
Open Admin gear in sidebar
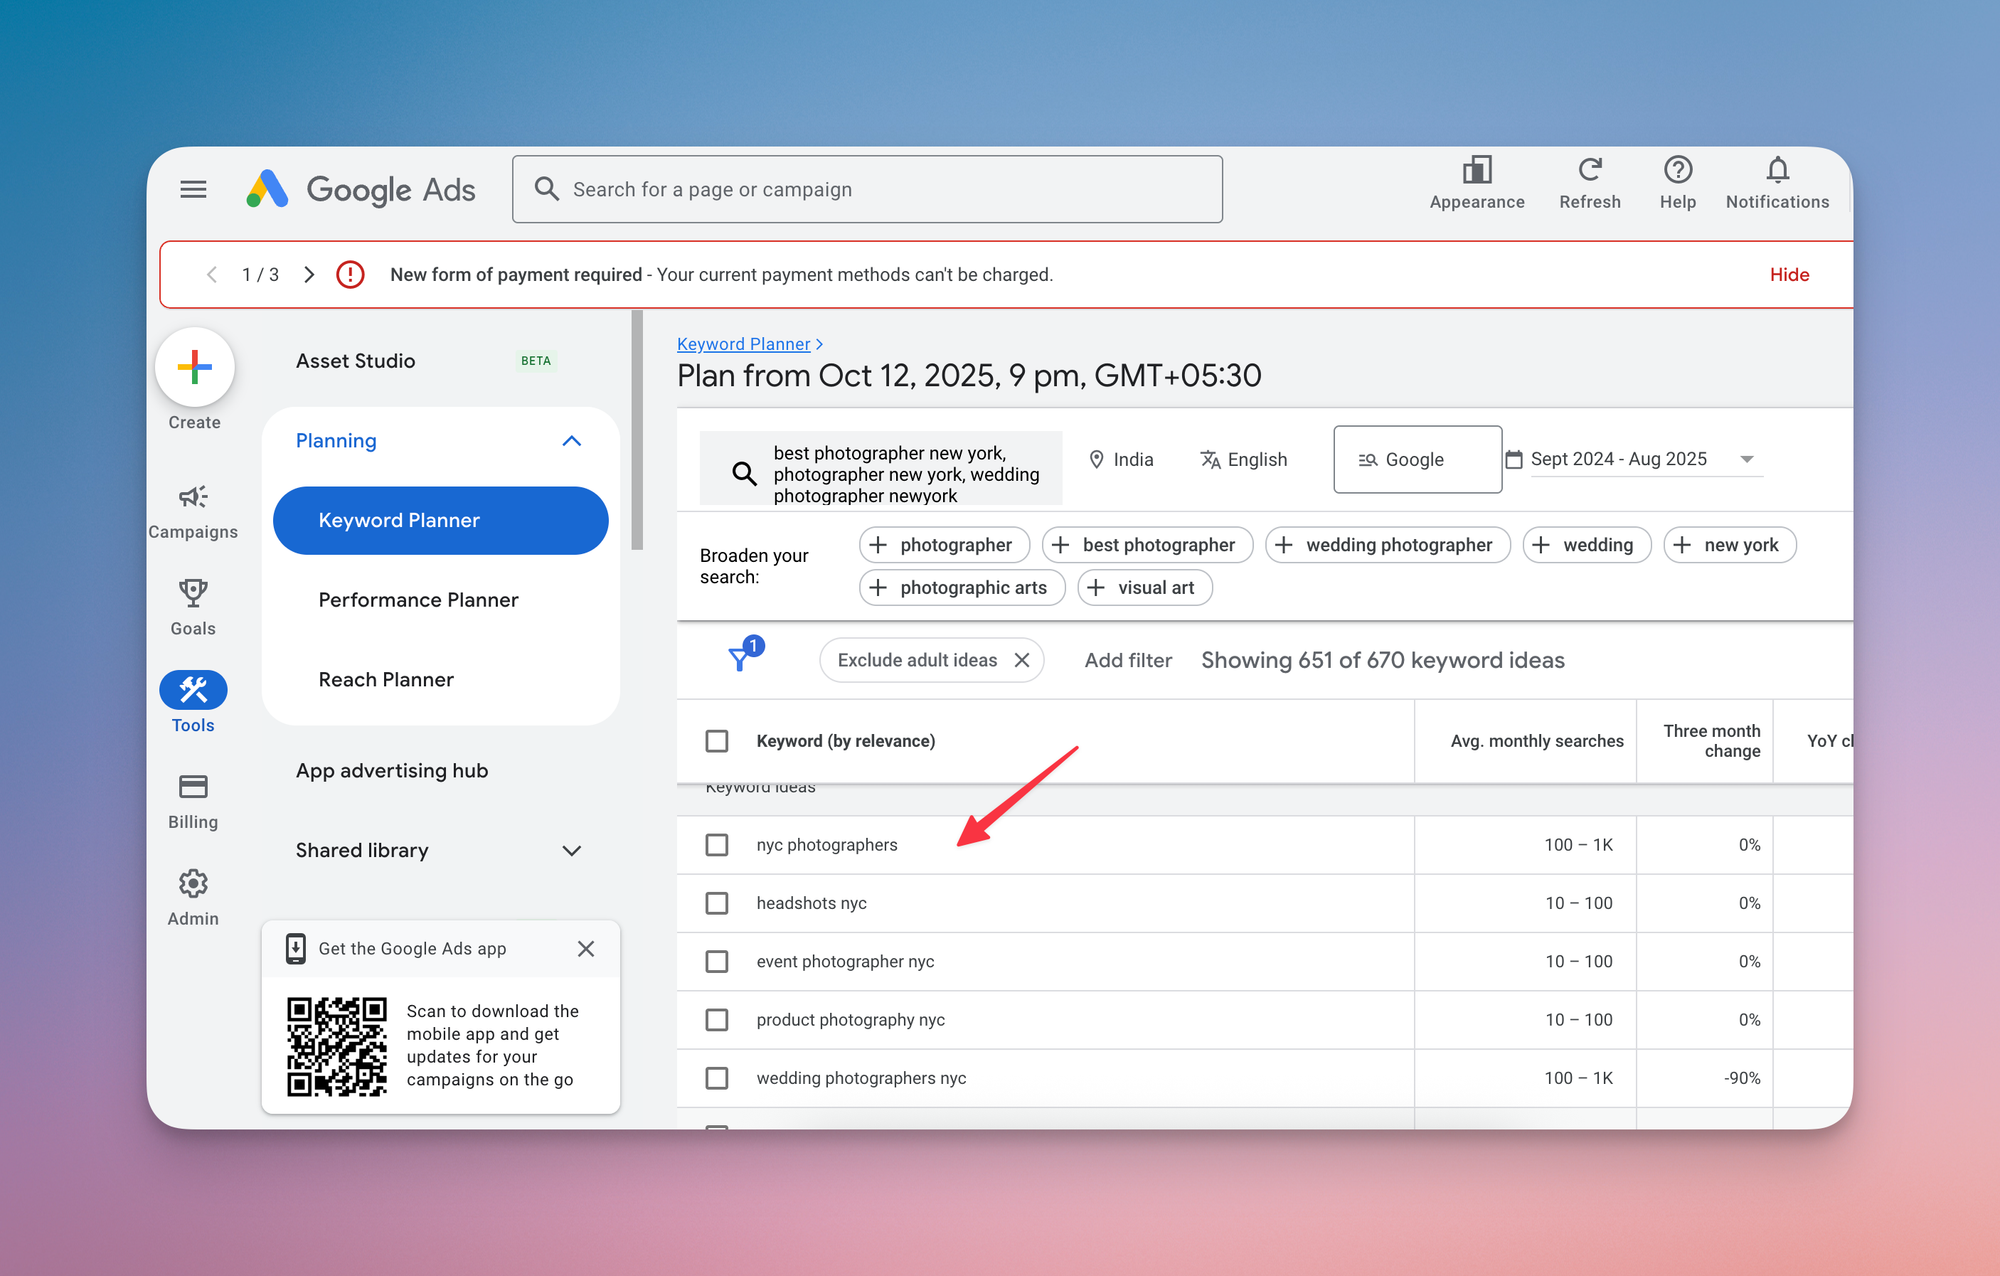[193, 884]
